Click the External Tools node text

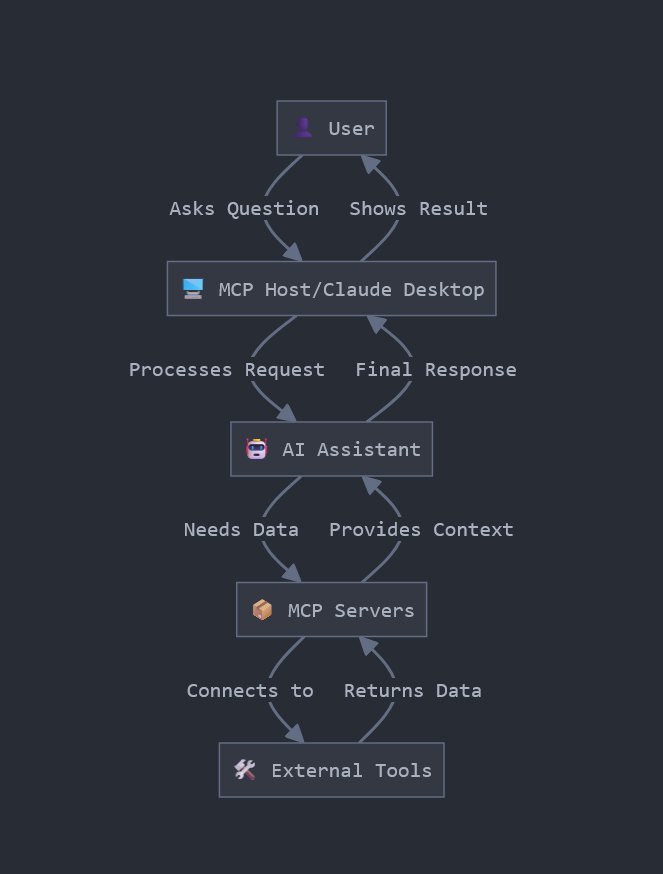(x=351, y=770)
